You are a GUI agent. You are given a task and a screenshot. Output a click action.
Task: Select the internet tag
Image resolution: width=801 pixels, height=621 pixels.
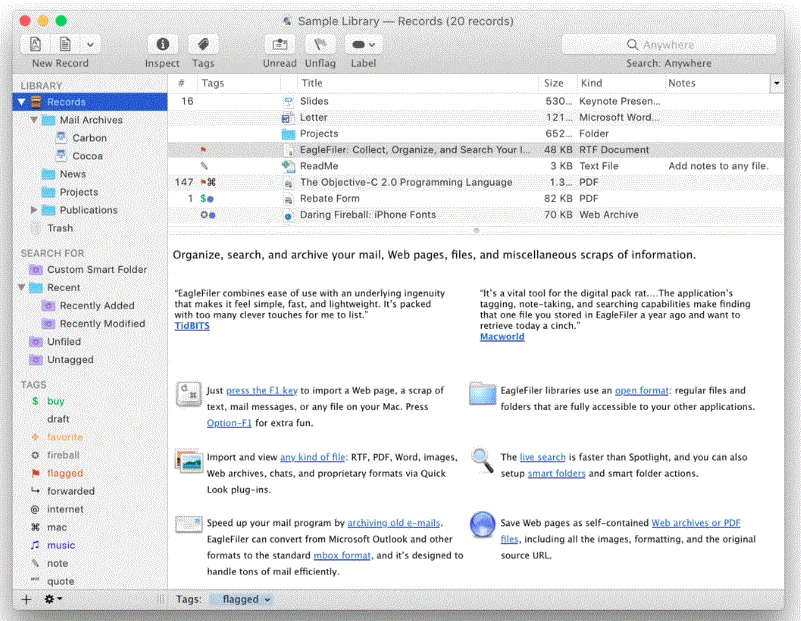point(65,509)
